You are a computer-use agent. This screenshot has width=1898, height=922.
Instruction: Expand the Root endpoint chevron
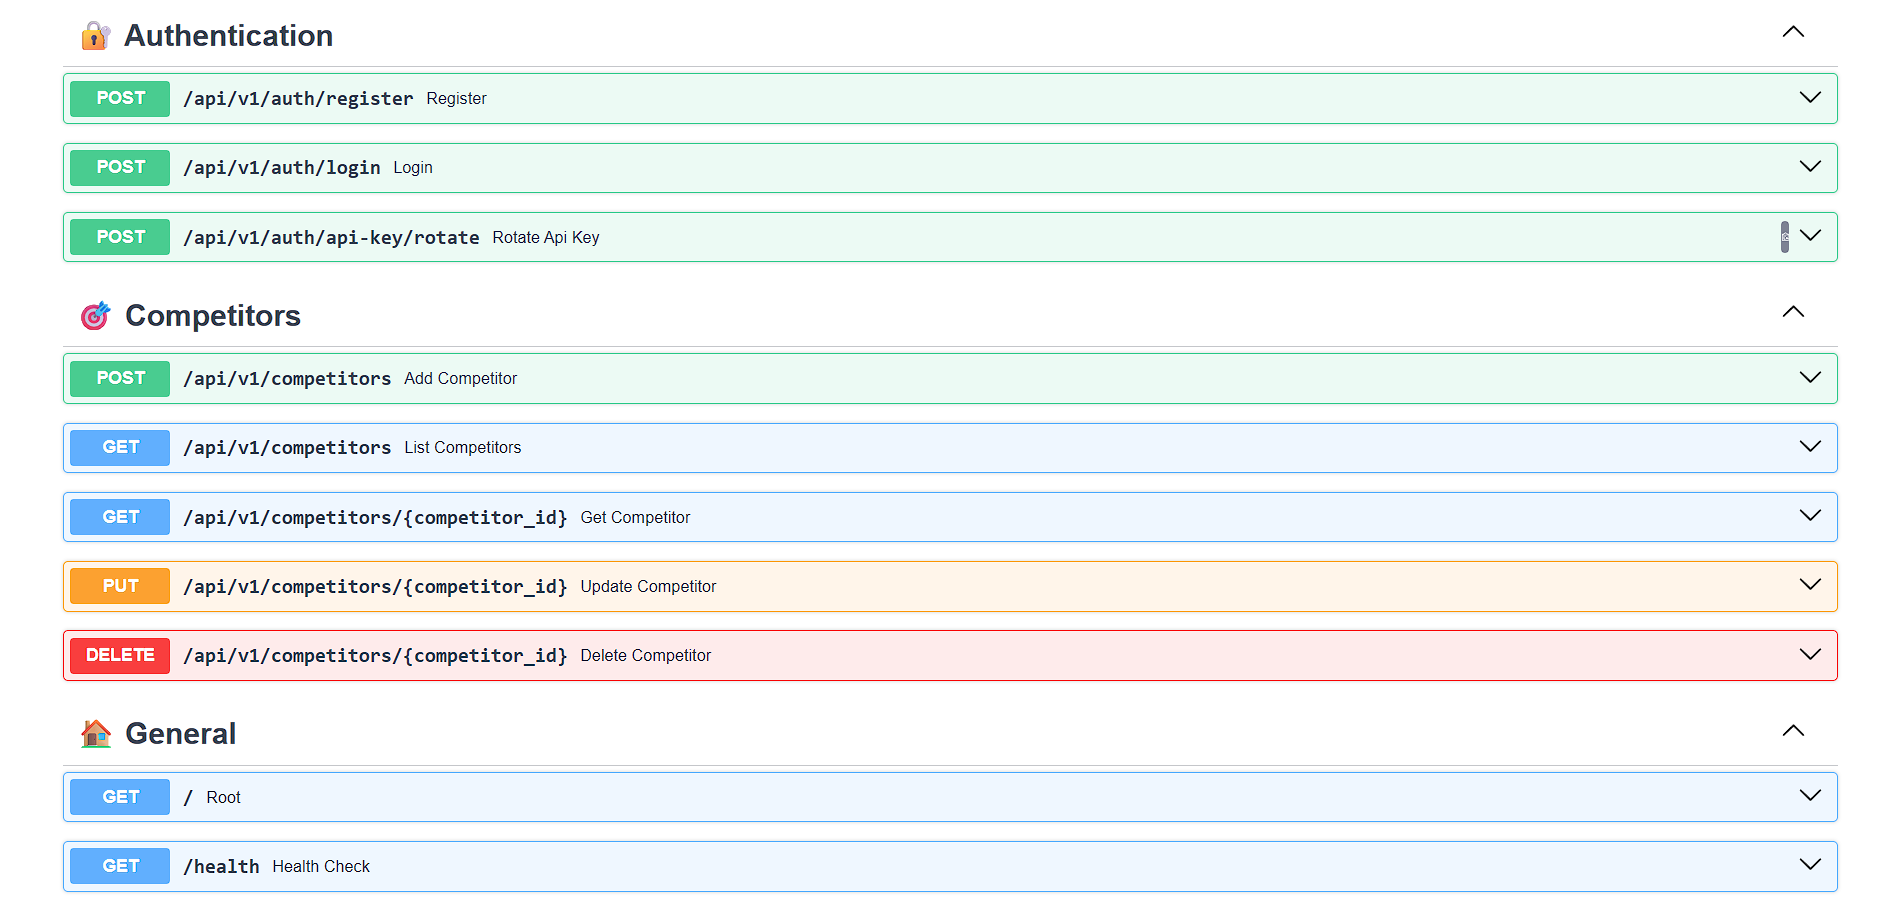[x=1810, y=796]
